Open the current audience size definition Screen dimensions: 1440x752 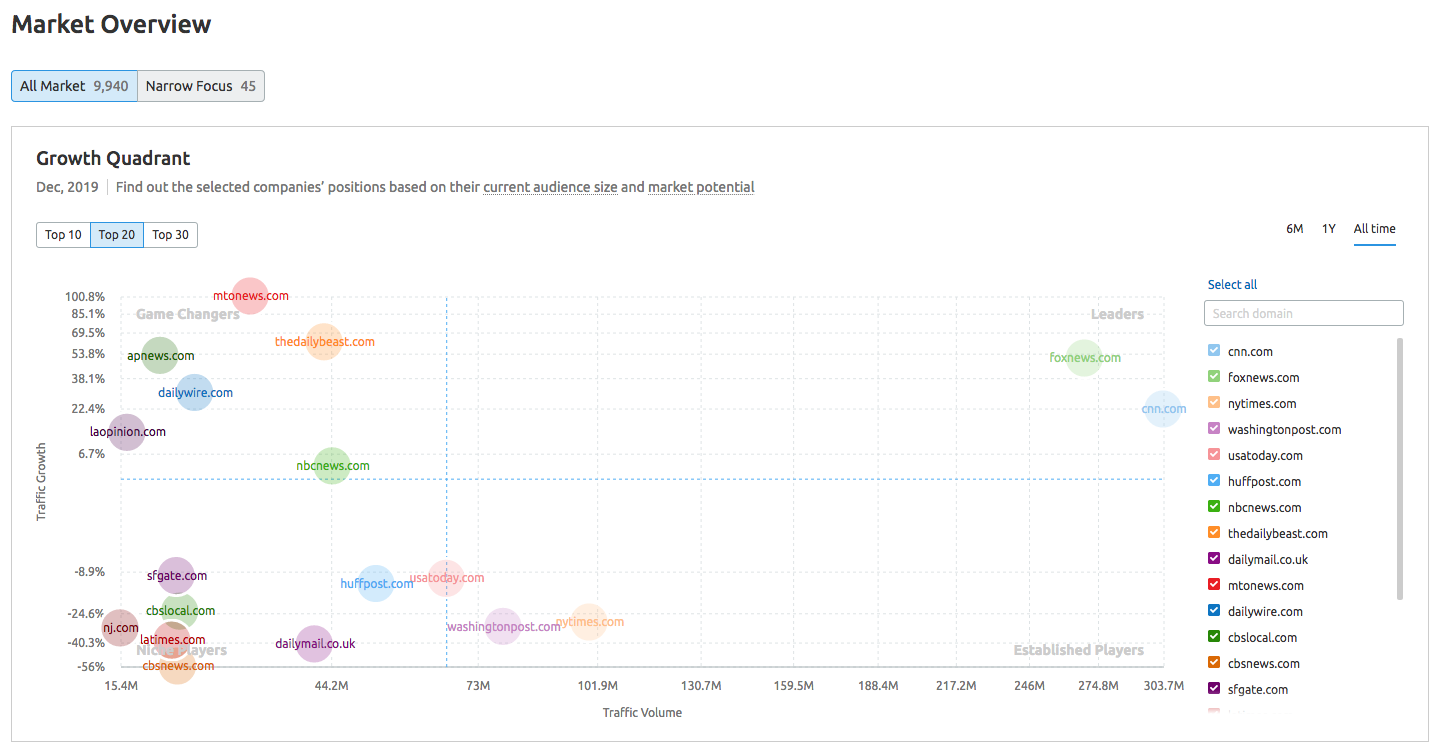(x=550, y=187)
